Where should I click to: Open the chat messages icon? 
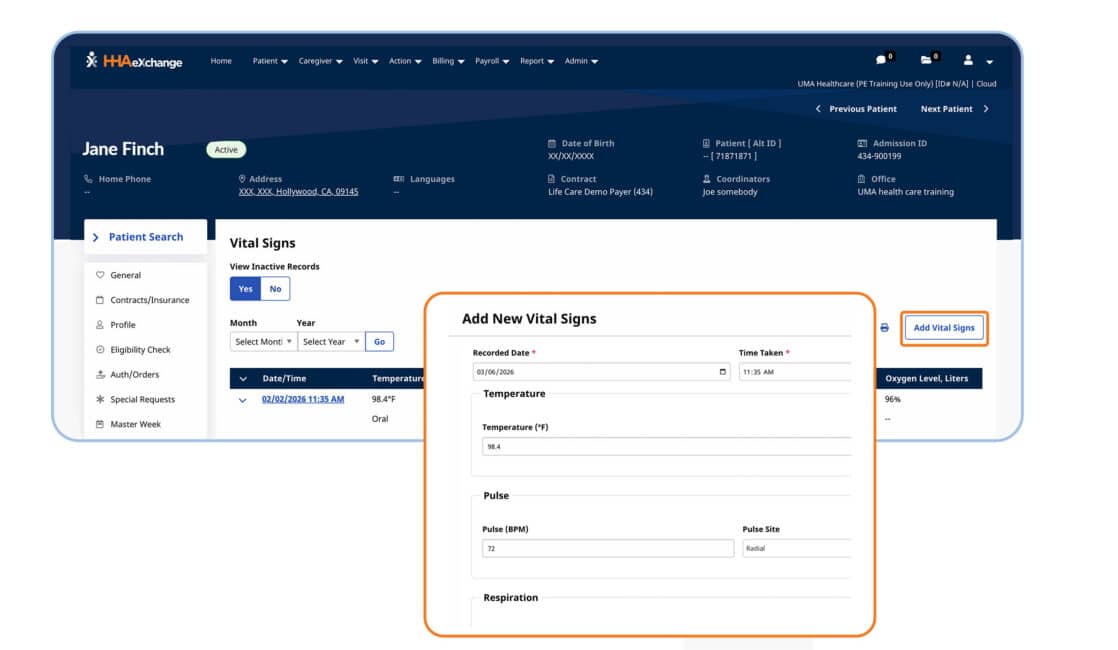pos(881,60)
